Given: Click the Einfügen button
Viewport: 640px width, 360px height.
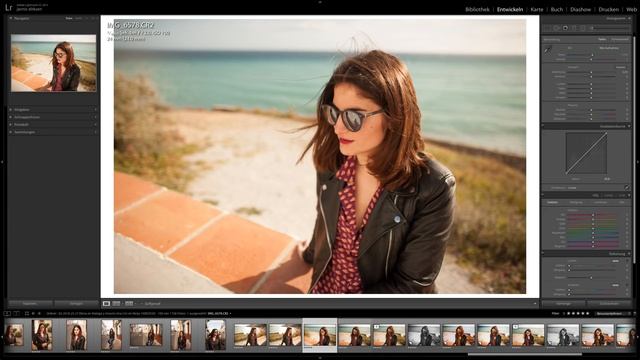Looking at the screenshot, I should tap(76, 304).
